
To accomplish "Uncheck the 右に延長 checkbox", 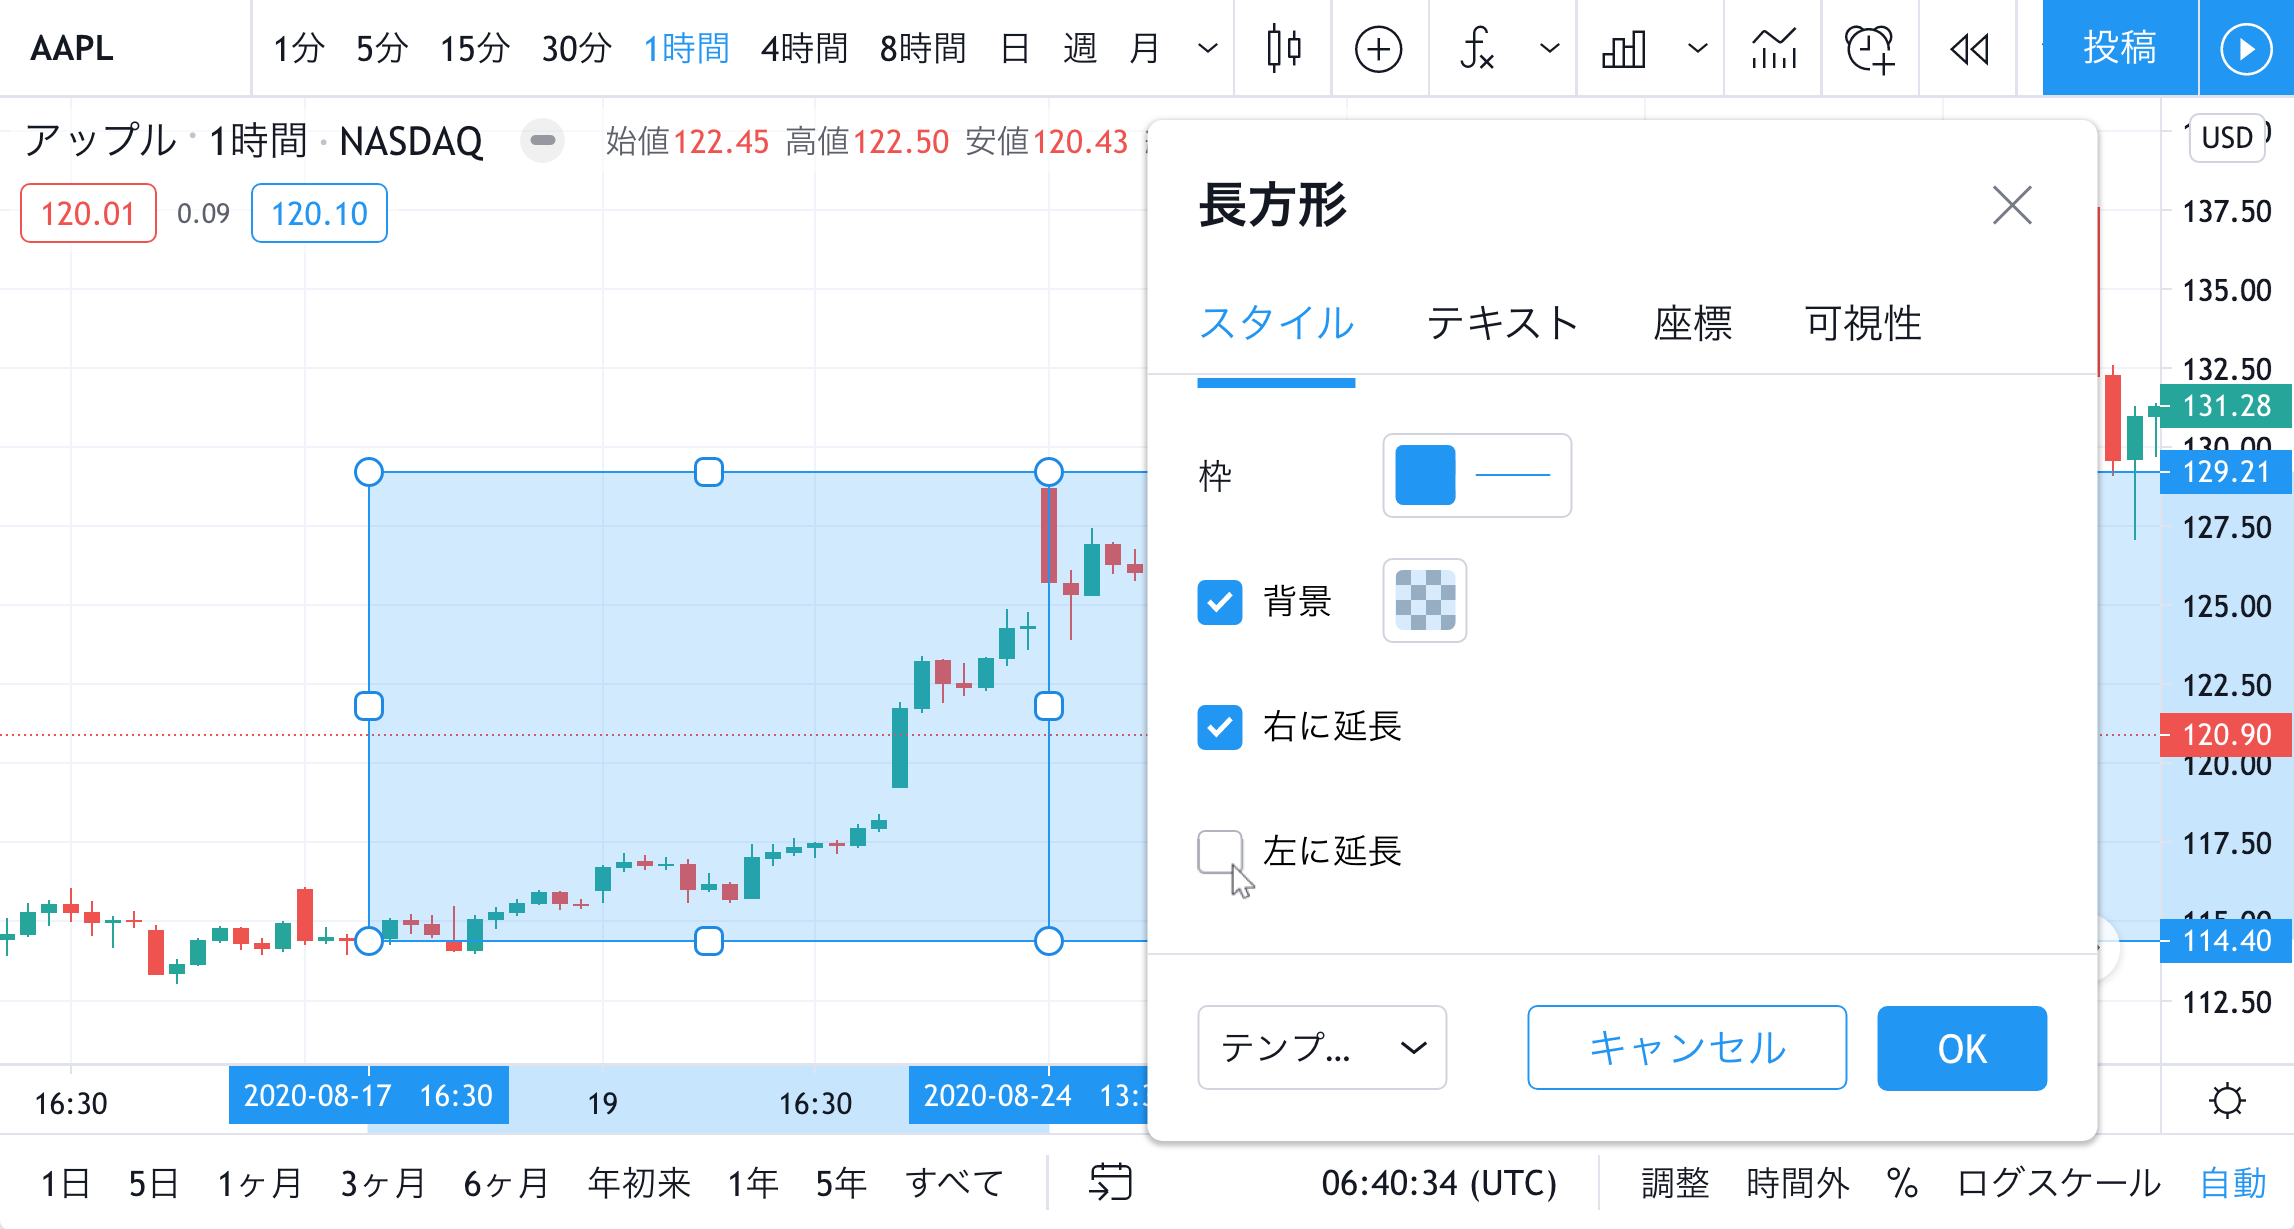I will point(1220,727).
